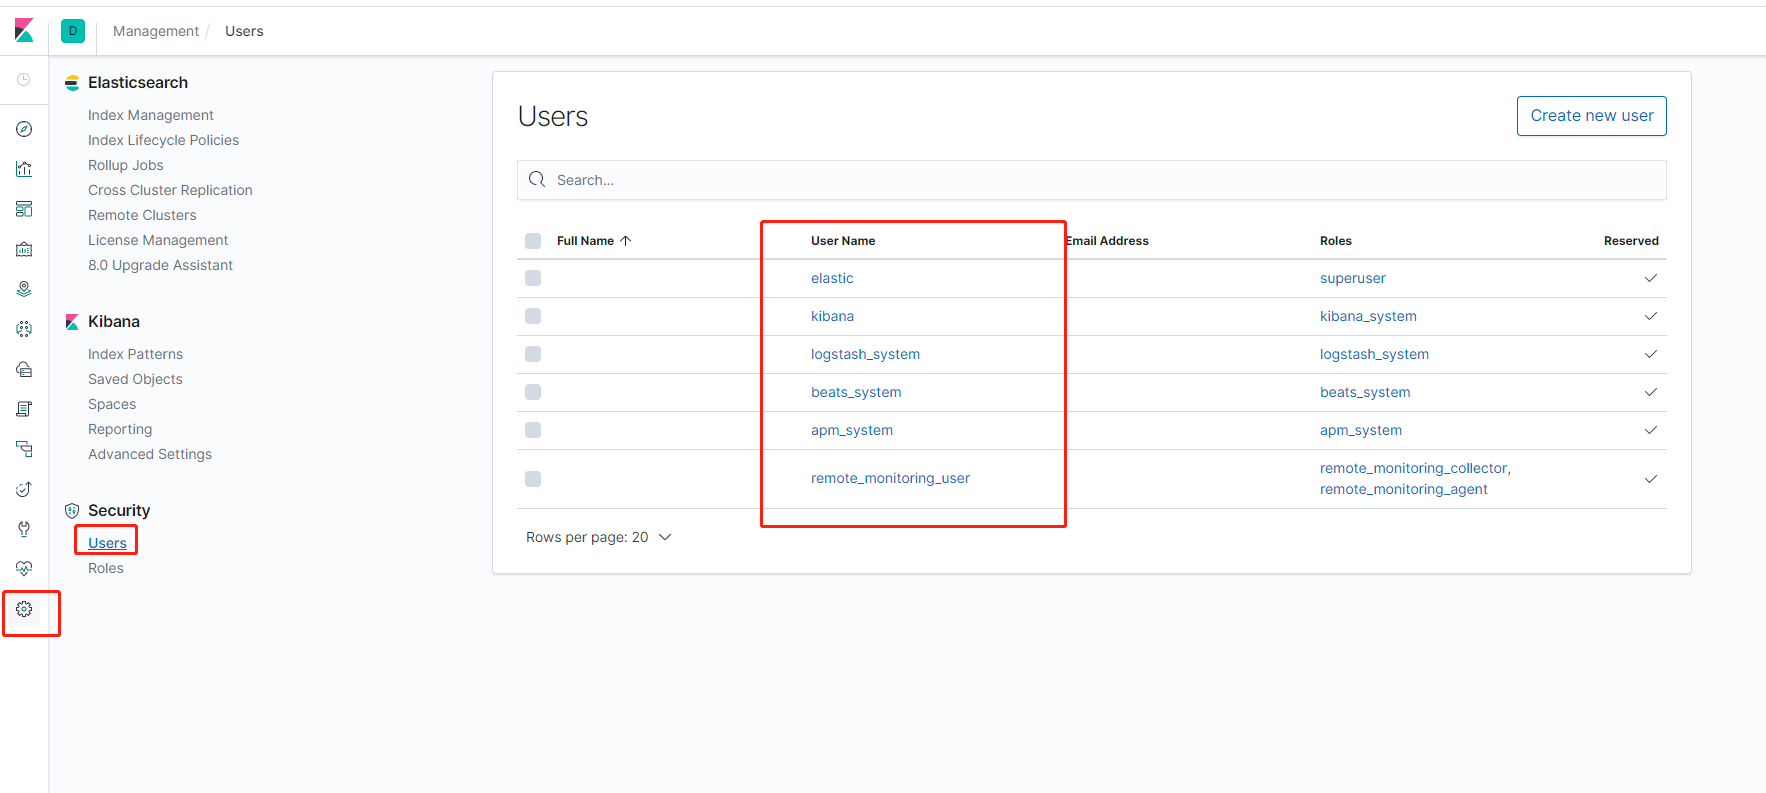Tick the apm_system row checkbox

(533, 430)
